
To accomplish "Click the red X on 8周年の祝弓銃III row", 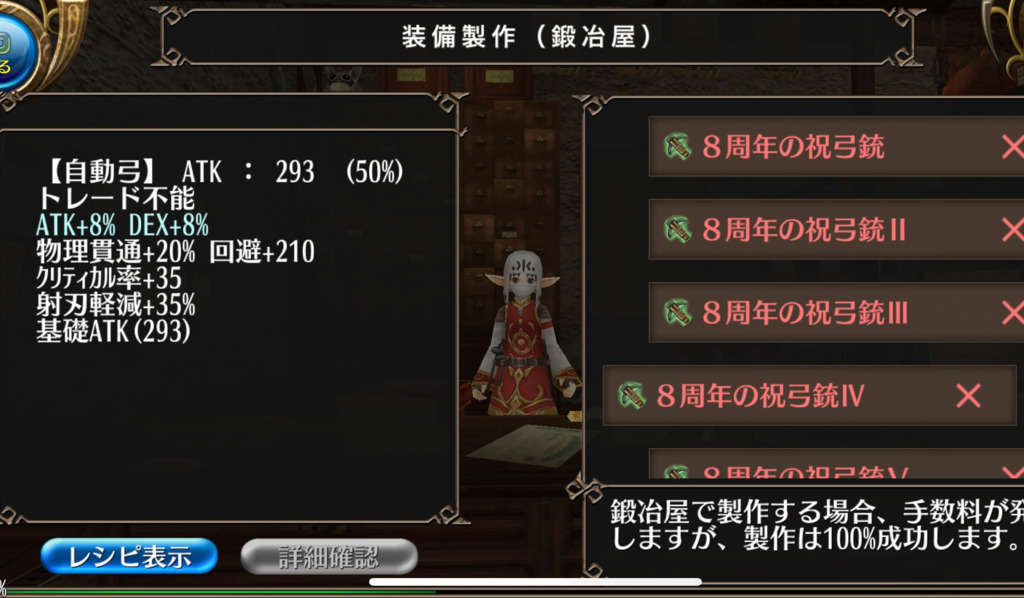I will coord(1013,313).
